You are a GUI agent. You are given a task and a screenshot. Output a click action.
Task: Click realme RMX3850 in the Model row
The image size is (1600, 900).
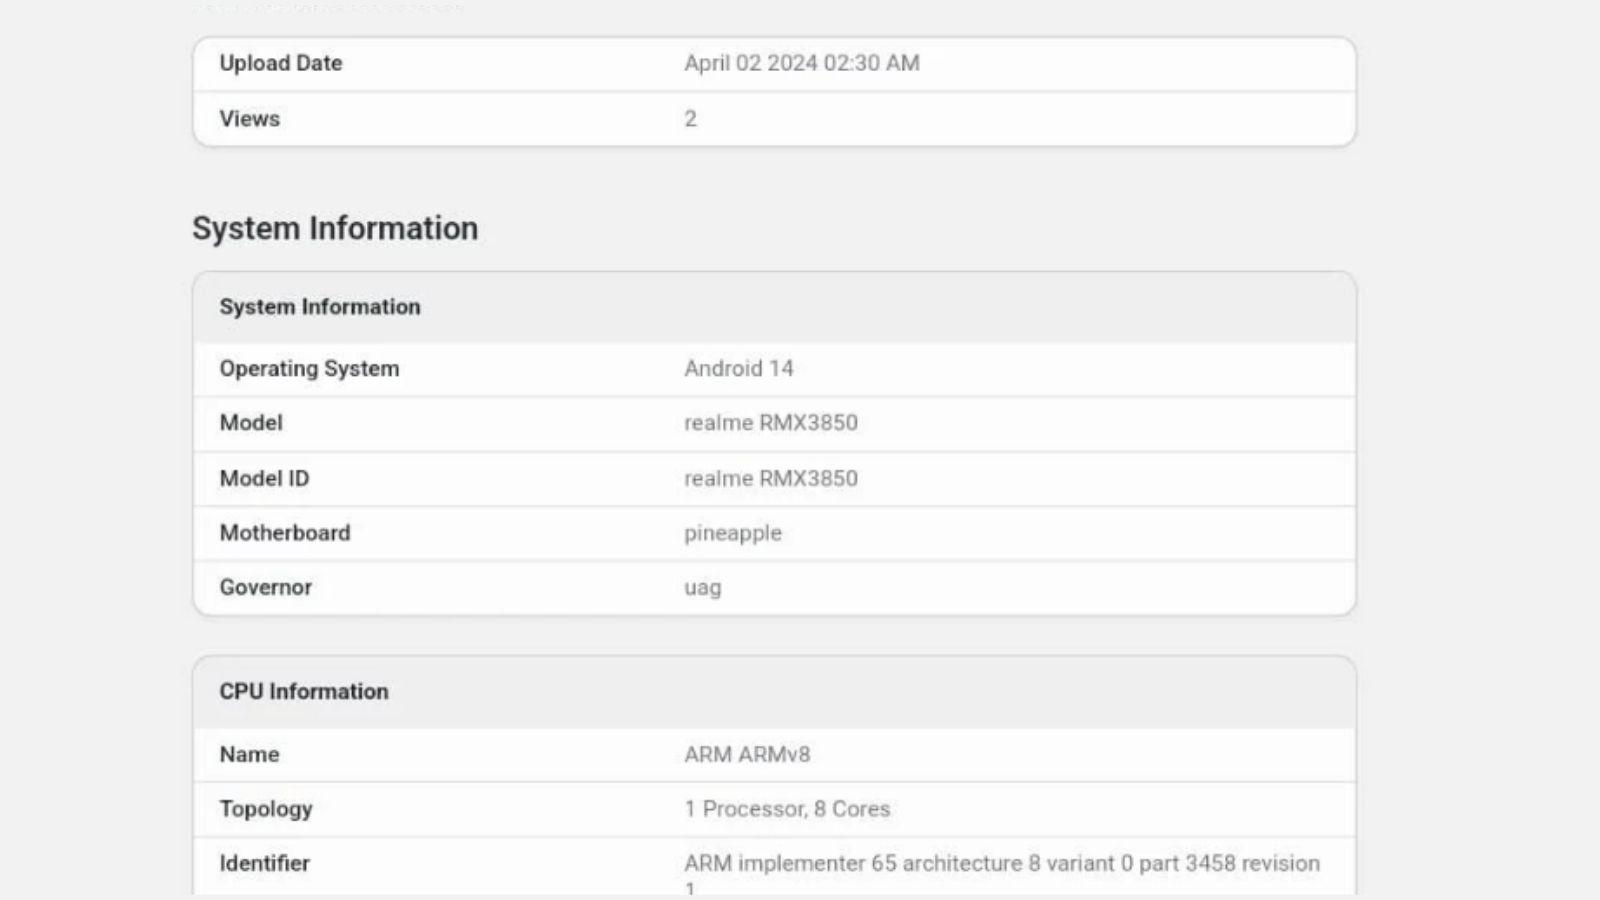(770, 423)
